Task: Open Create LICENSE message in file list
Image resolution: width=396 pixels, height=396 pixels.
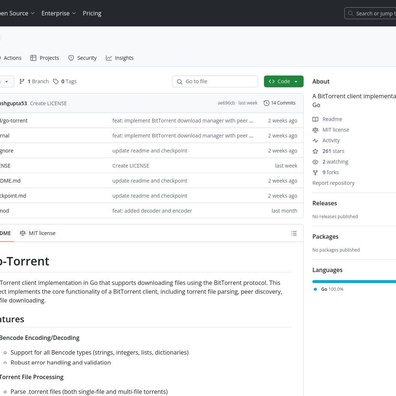Action: [x=131, y=166]
